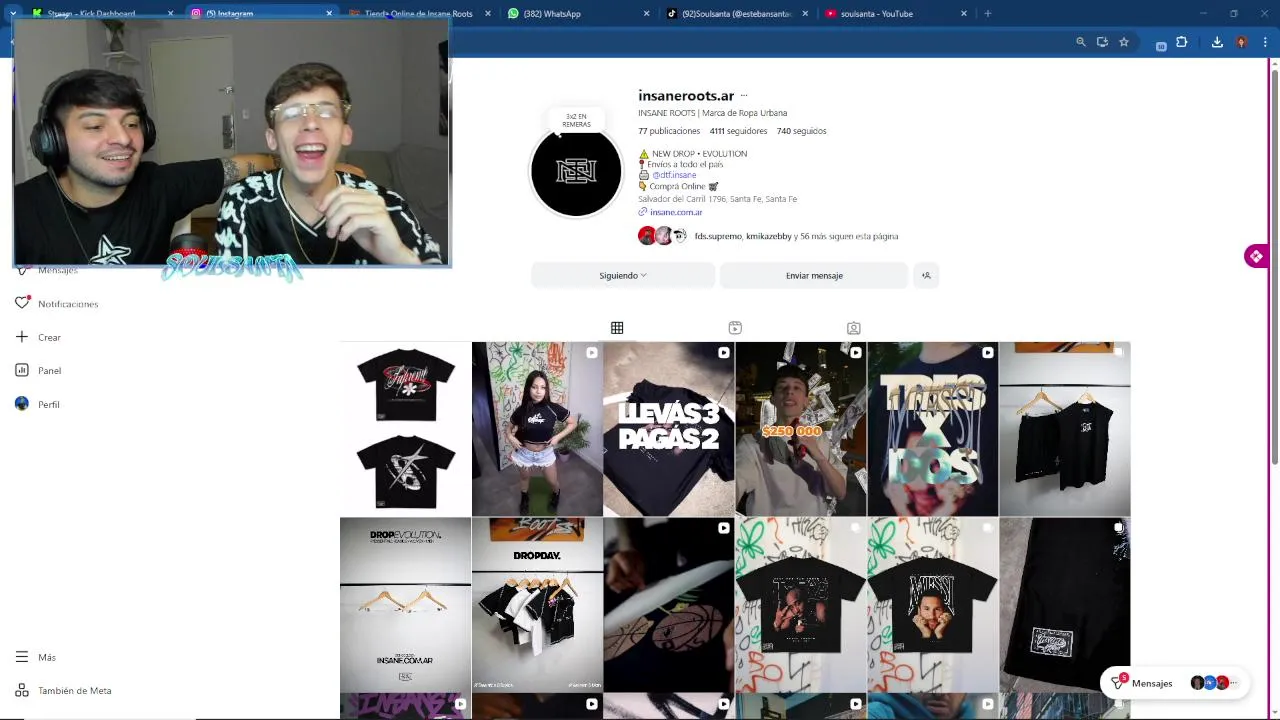Select the Reels tab icon
This screenshot has width=1280, height=720.
tap(735, 328)
